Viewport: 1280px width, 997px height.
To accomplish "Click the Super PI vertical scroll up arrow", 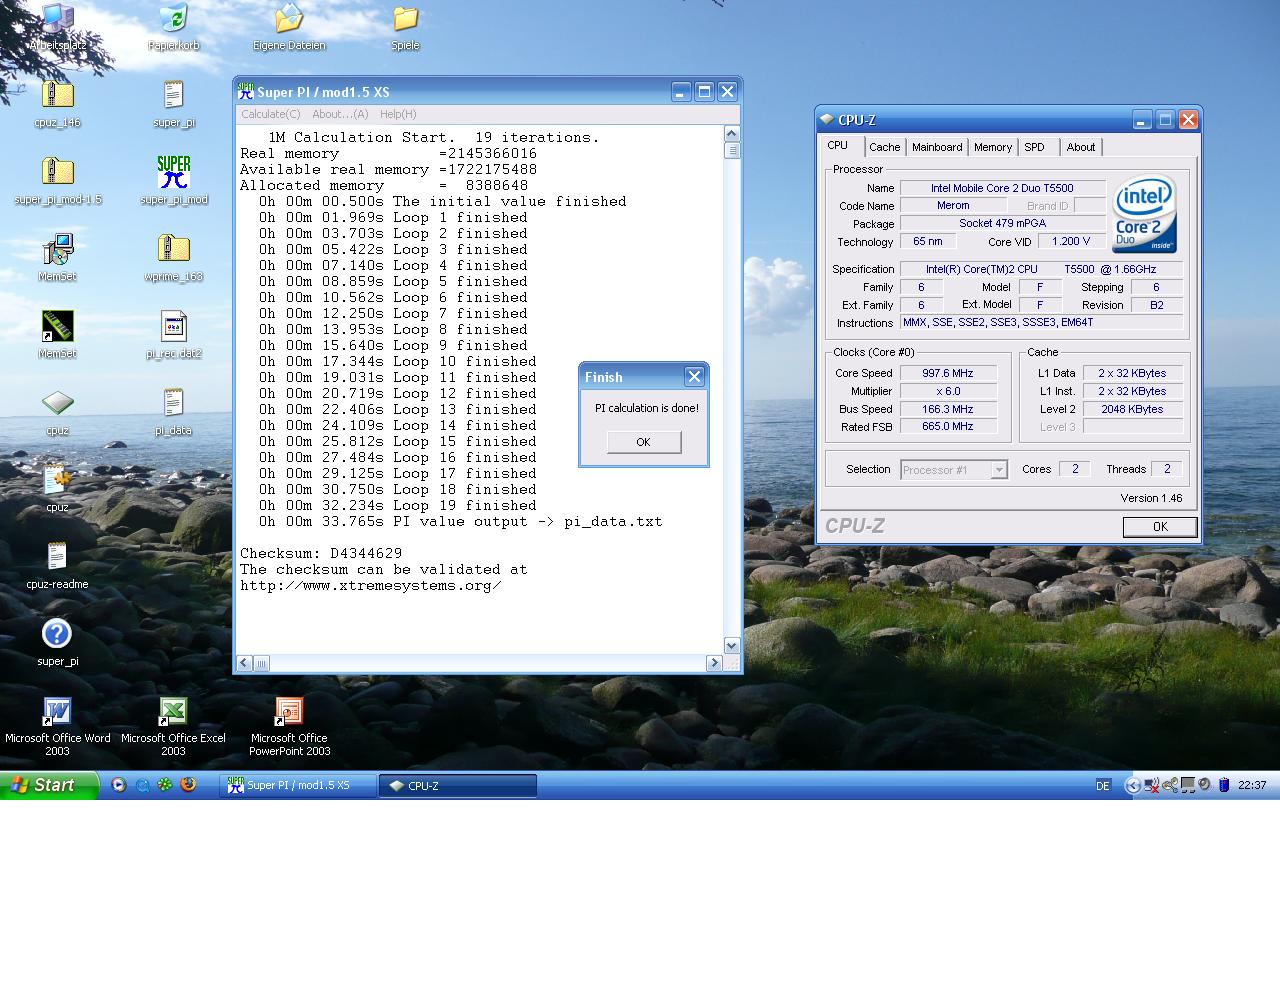I will click(731, 134).
